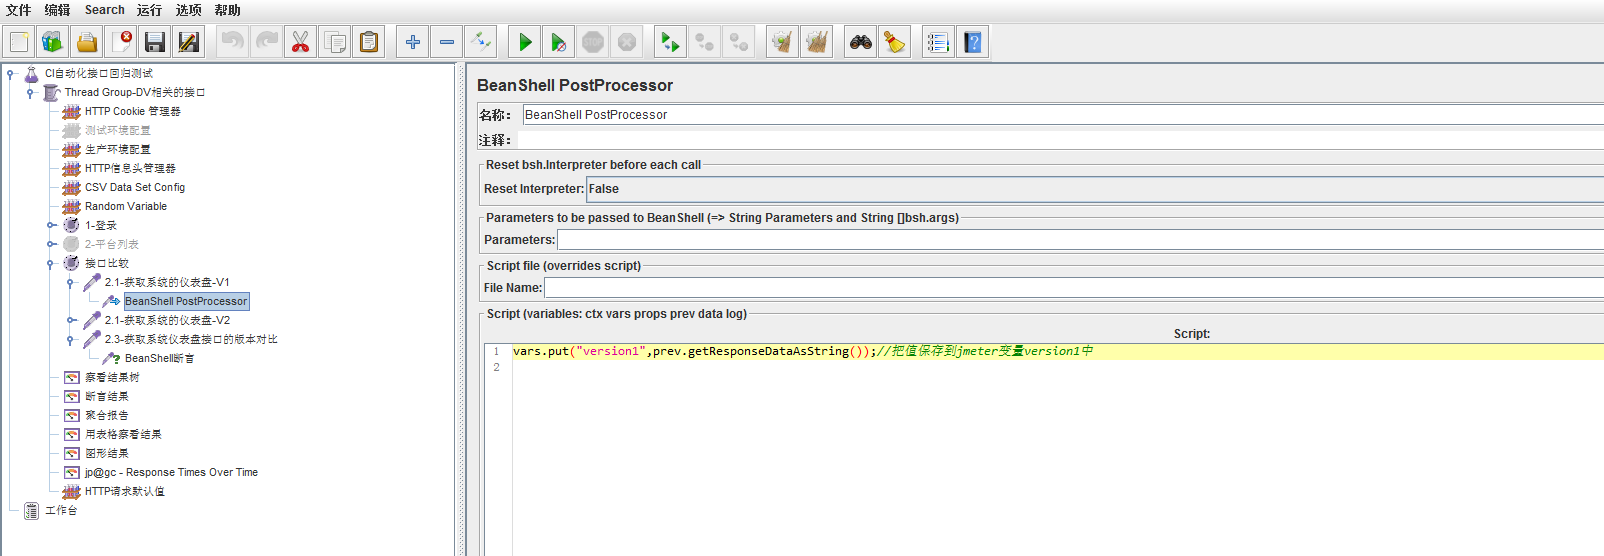1604x556 pixels.
Task: Start the test with green Run button
Action: 524,42
